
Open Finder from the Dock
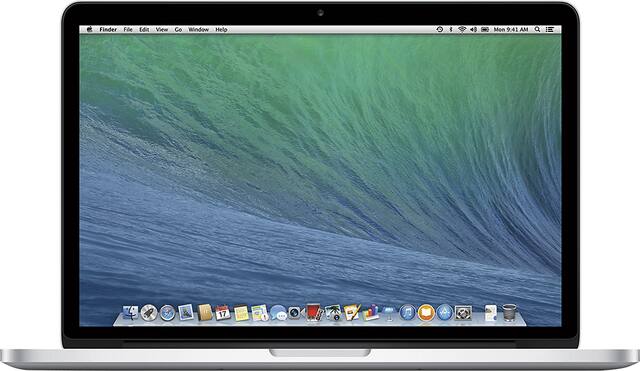131,313
